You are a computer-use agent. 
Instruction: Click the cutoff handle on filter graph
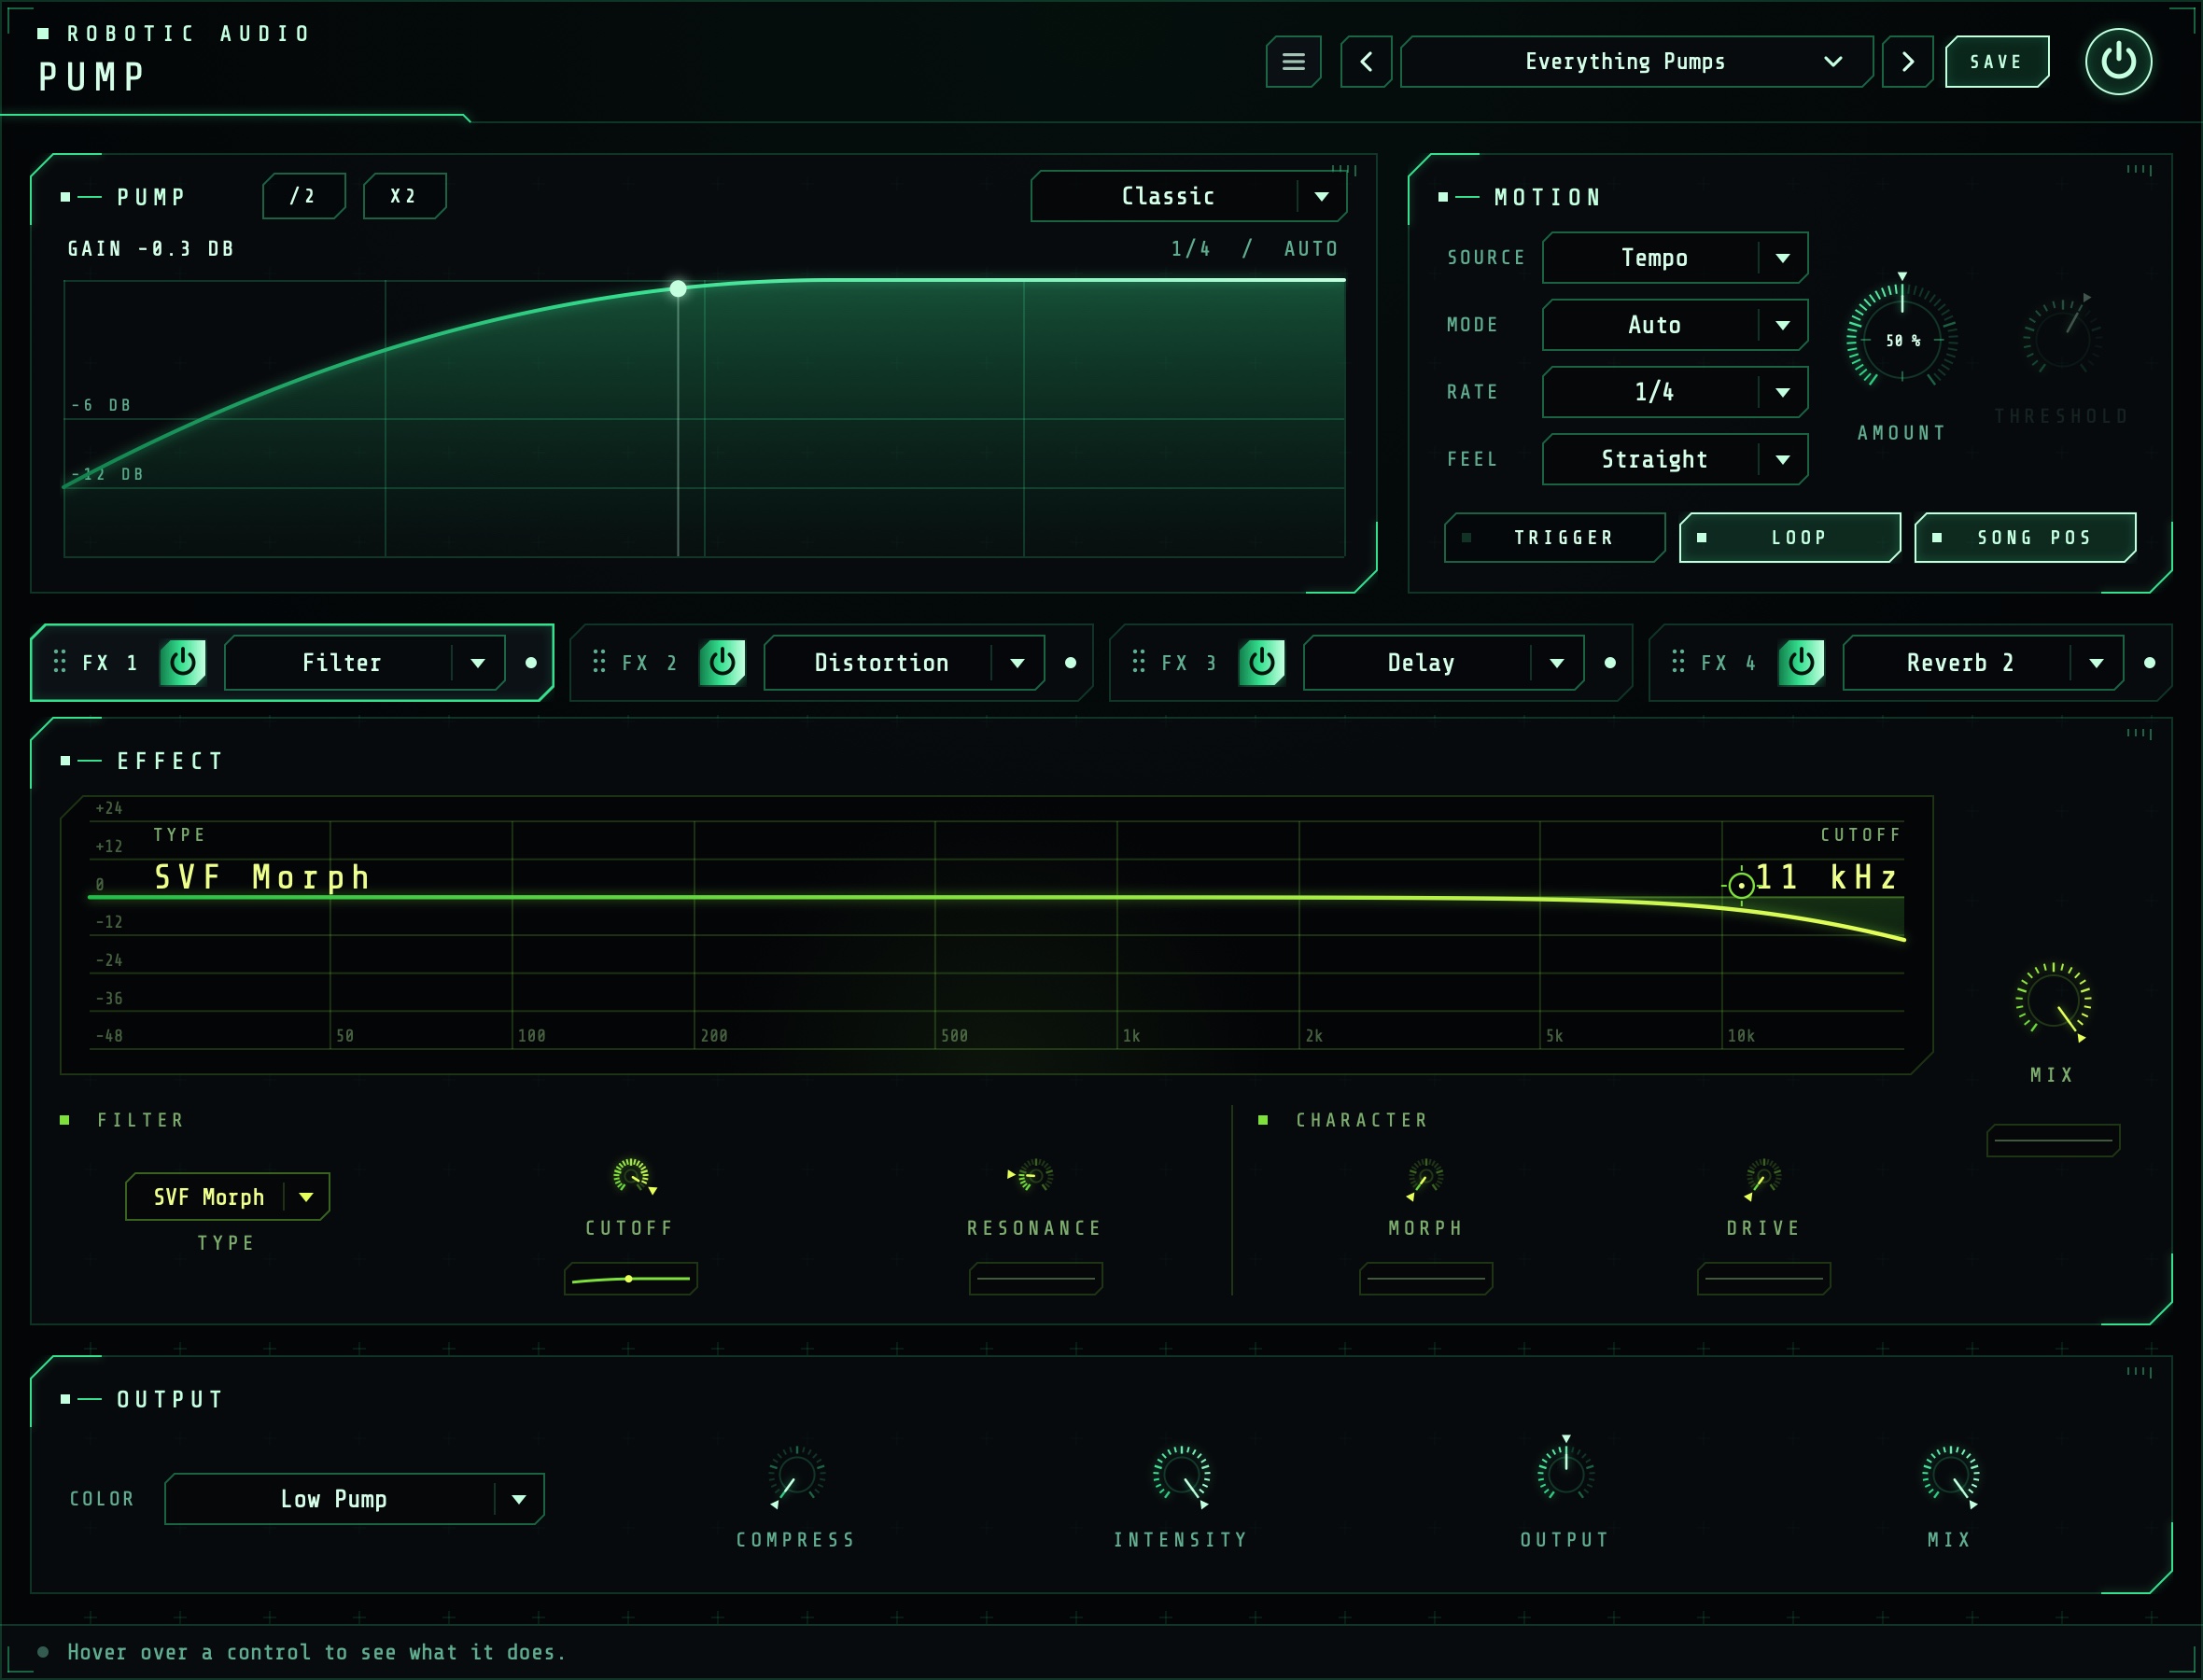(x=1741, y=885)
